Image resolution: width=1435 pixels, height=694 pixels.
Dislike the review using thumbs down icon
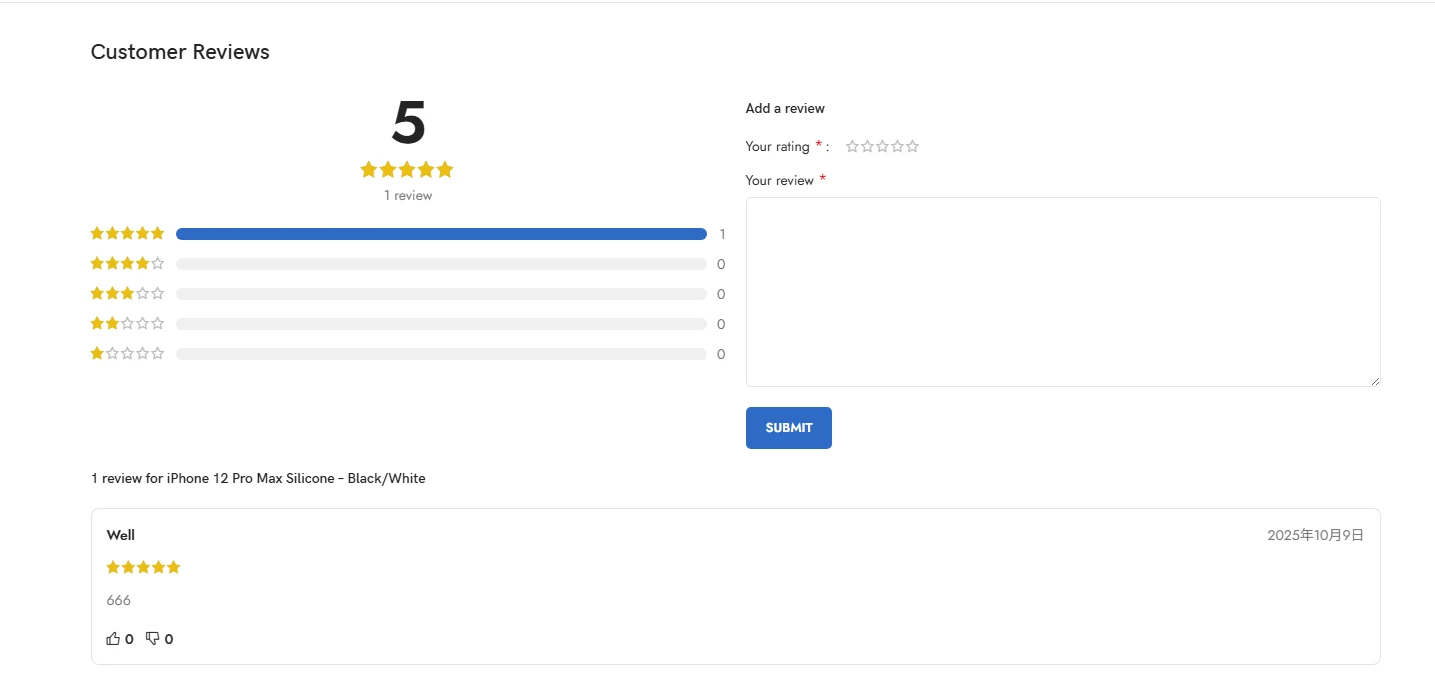pyautogui.click(x=152, y=639)
